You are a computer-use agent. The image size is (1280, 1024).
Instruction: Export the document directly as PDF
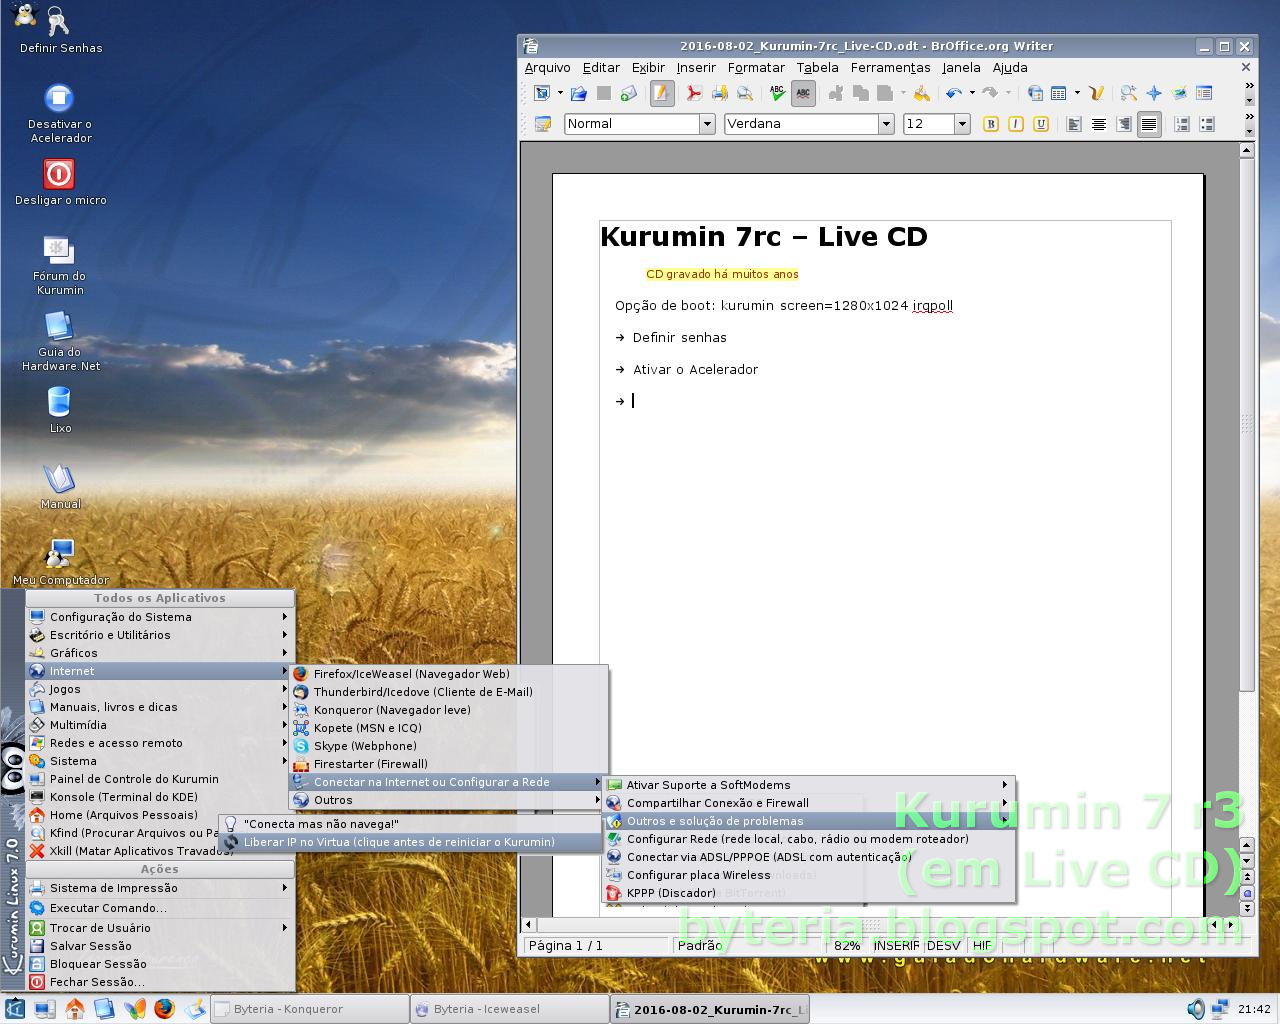[694, 92]
